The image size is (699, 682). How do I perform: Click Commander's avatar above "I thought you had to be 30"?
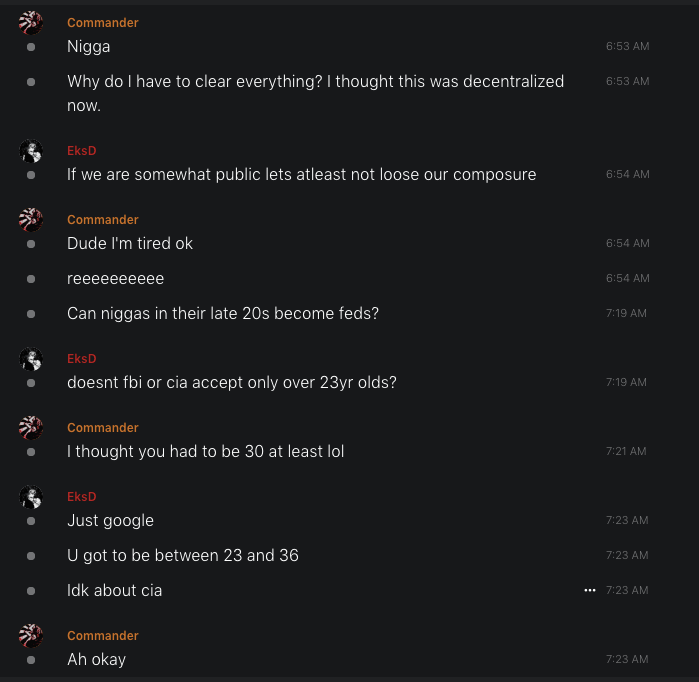pos(31,428)
